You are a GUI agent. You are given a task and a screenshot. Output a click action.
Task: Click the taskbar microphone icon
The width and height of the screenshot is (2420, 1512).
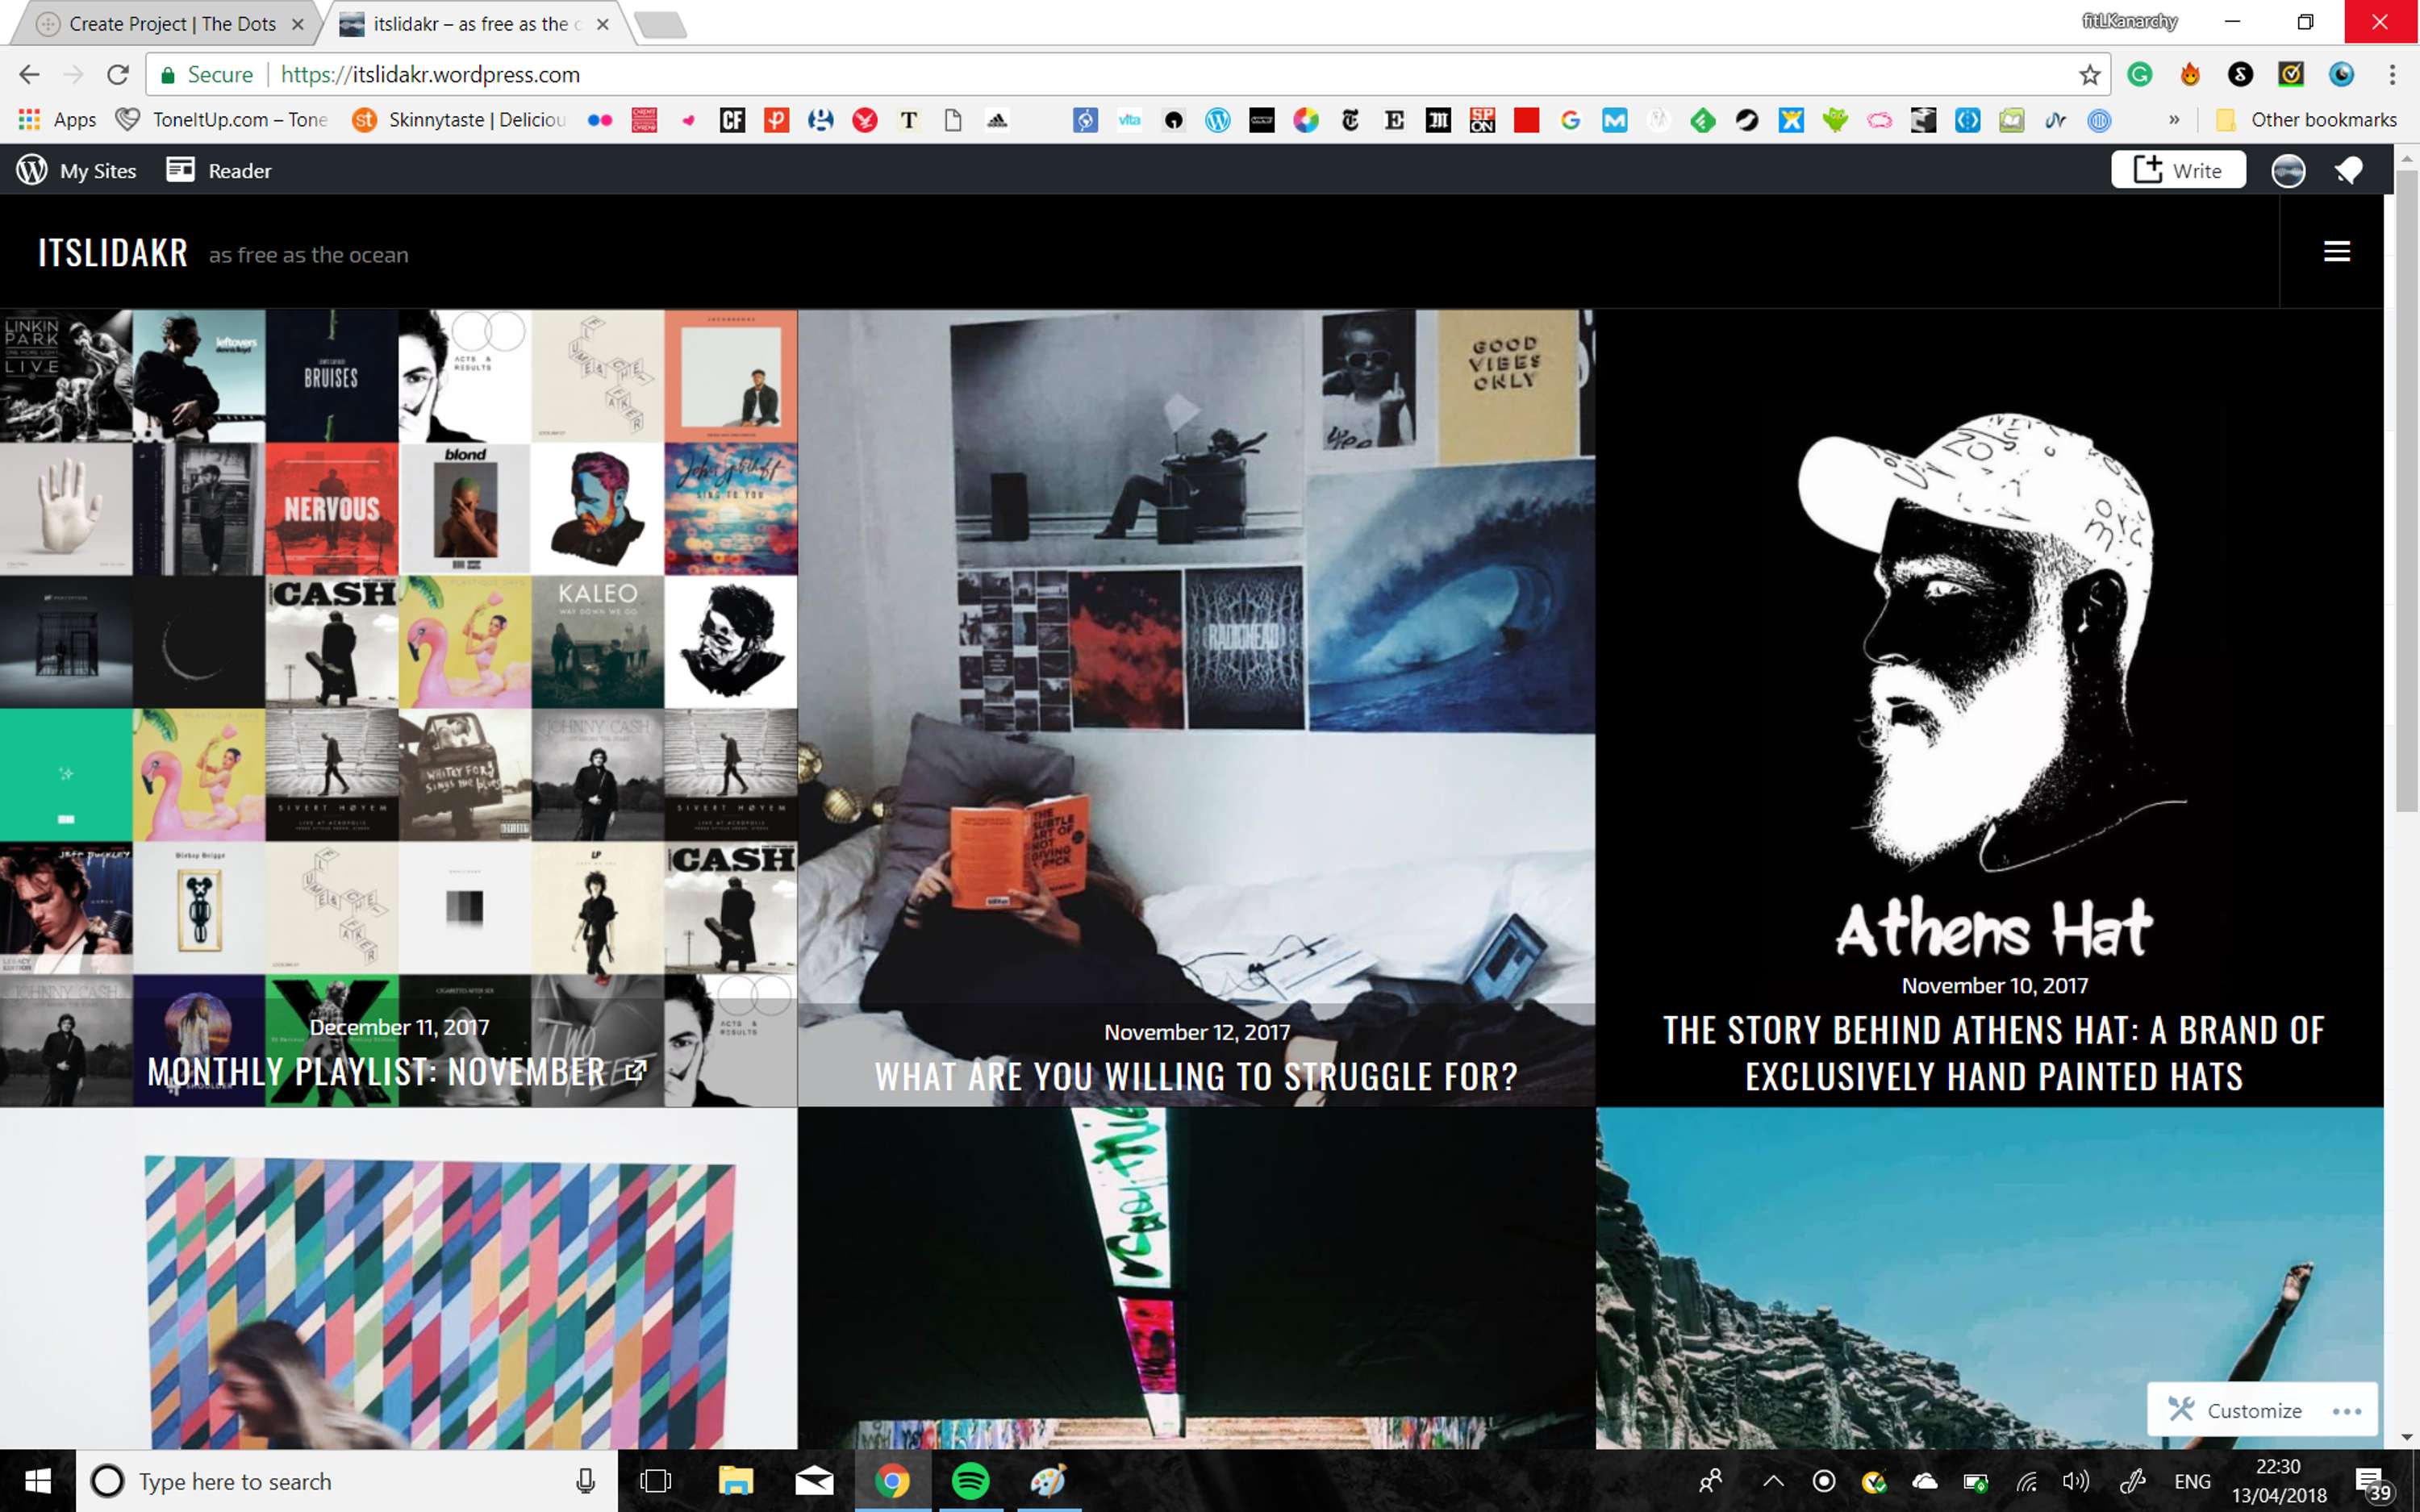click(x=586, y=1481)
